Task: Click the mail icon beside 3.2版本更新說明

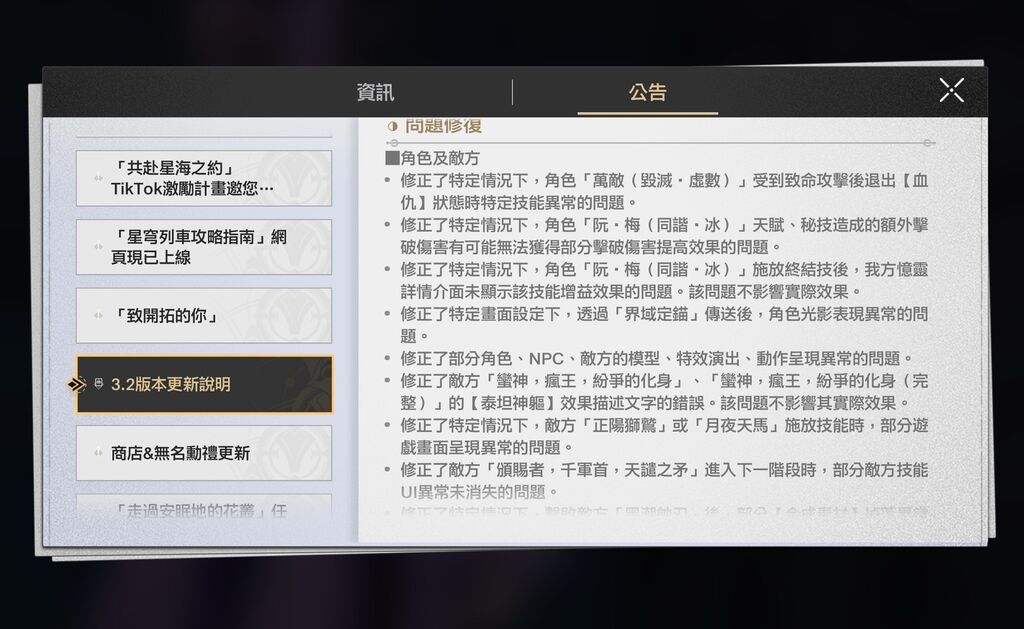Action: 99,383
